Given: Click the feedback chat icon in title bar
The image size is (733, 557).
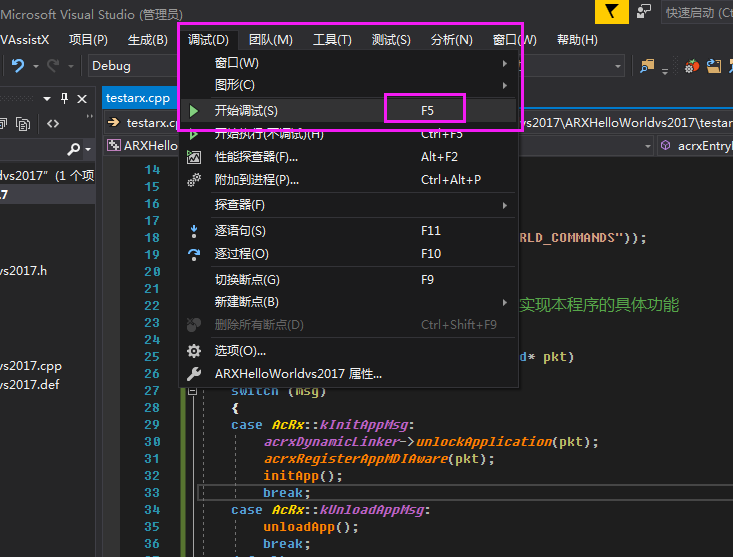Looking at the screenshot, I should (x=644, y=11).
